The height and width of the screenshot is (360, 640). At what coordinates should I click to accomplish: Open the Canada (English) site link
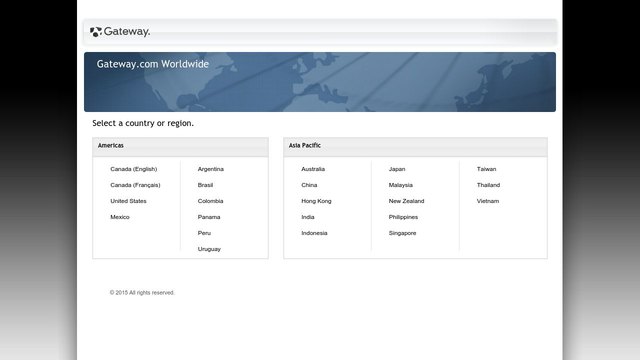point(133,169)
